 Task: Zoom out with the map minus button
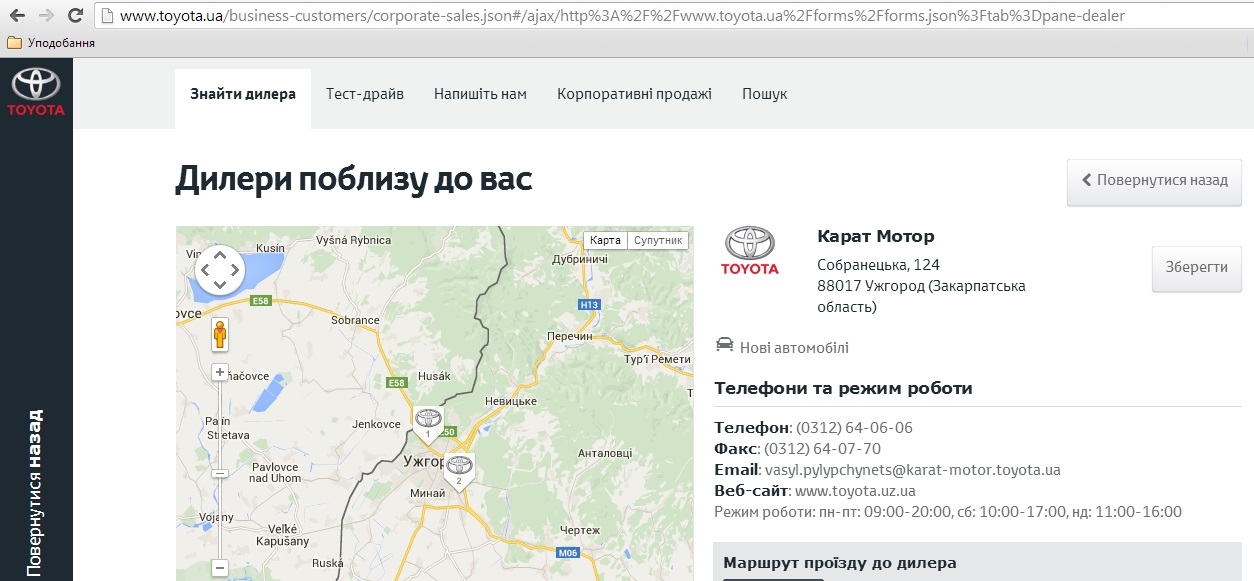tap(220, 568)
